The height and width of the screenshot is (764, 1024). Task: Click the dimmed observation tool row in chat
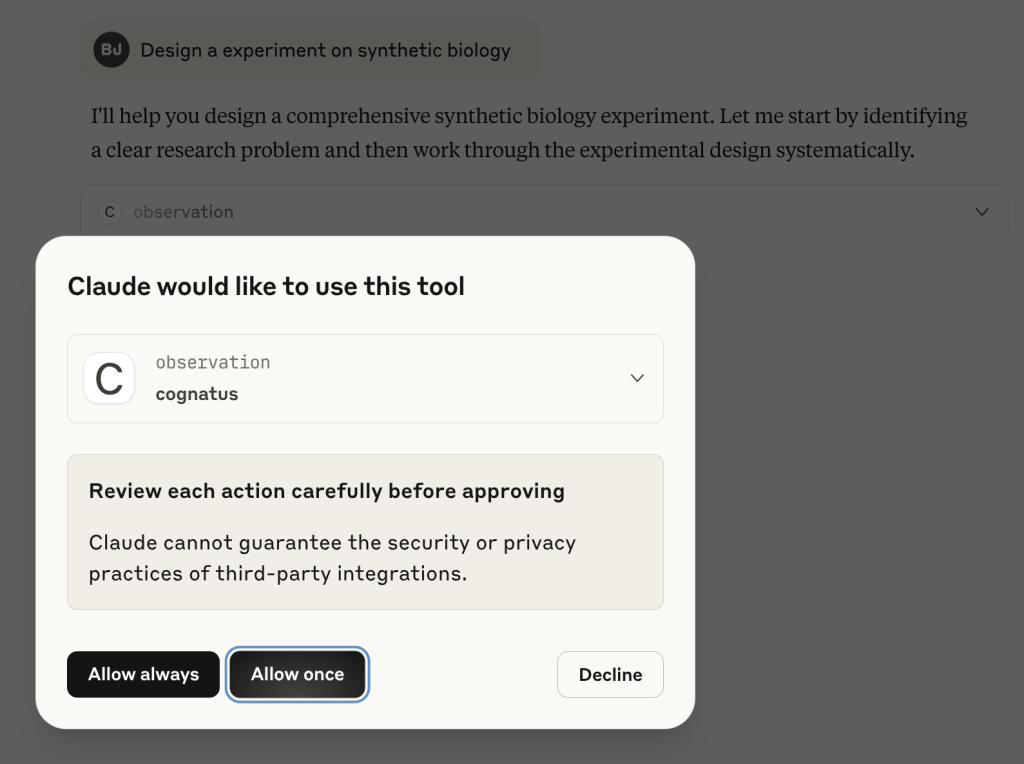pyautogui.click(x=545, y=212)
